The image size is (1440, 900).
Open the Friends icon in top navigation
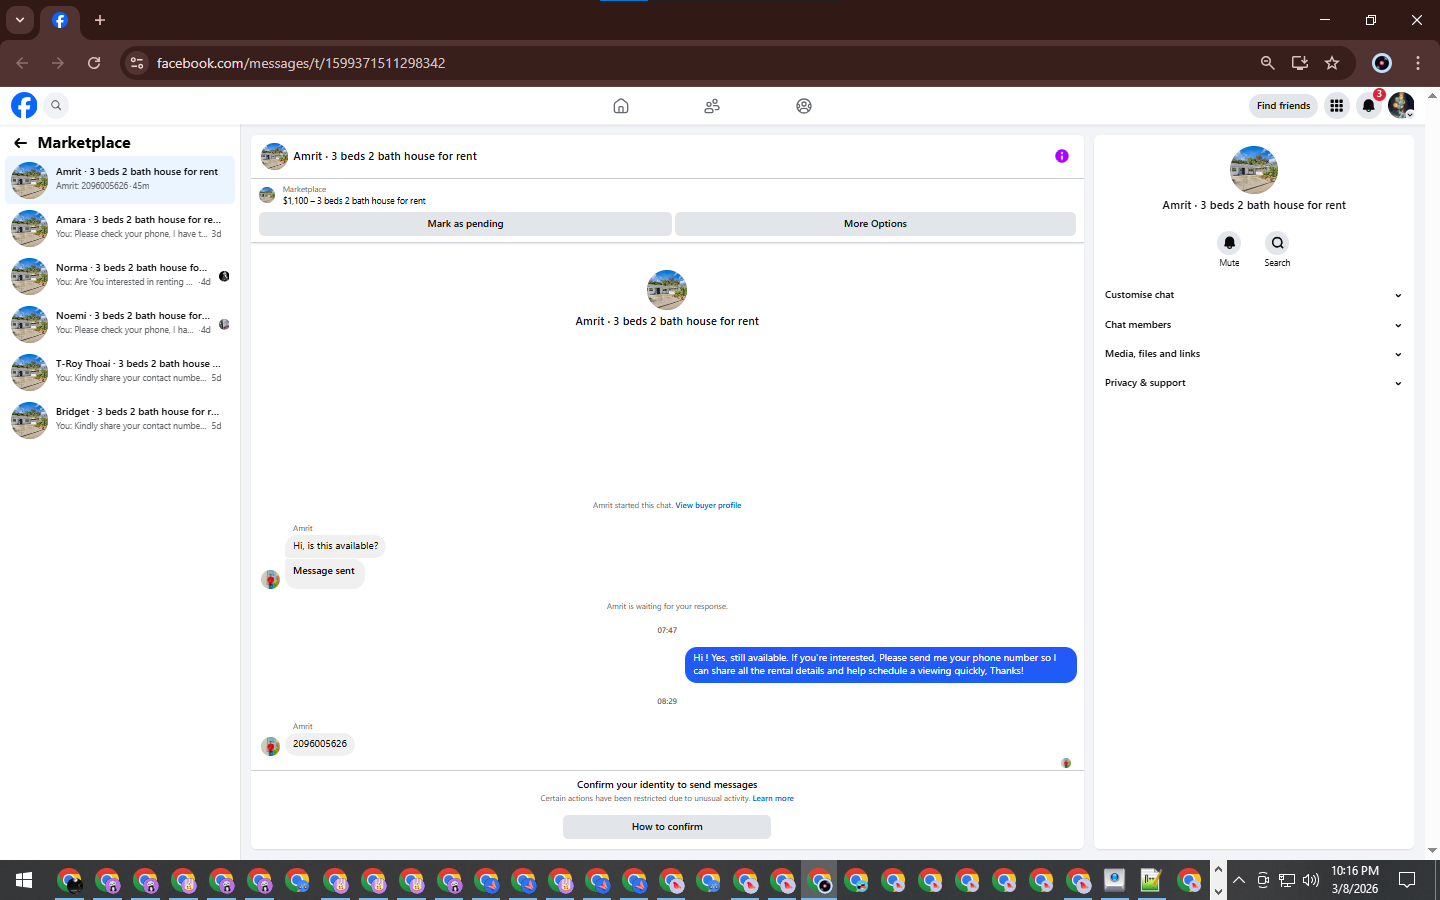[712, 106]
